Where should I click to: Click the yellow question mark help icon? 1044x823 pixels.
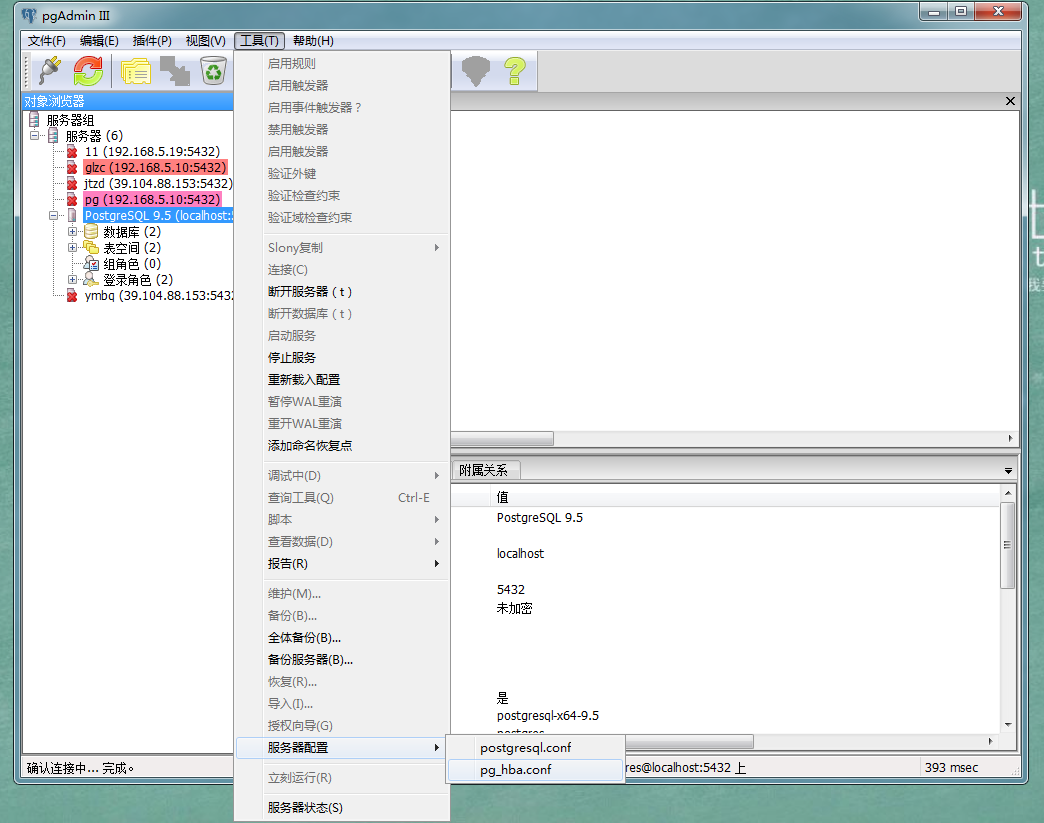pyautogui.click(x=514, y=70)
